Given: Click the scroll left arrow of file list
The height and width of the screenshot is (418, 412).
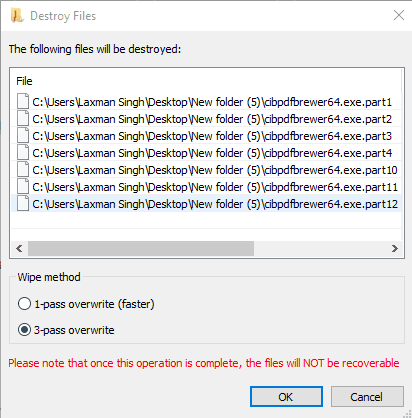Looking at the screenshot, I should pyautogui.click(x=19, y=248).
